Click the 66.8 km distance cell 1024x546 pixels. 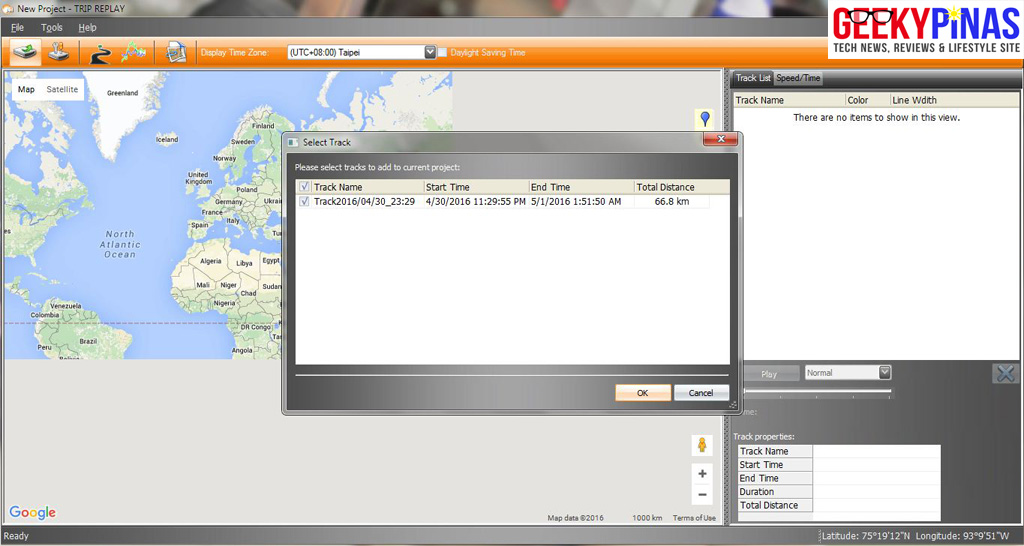click(x=672, y=202)
